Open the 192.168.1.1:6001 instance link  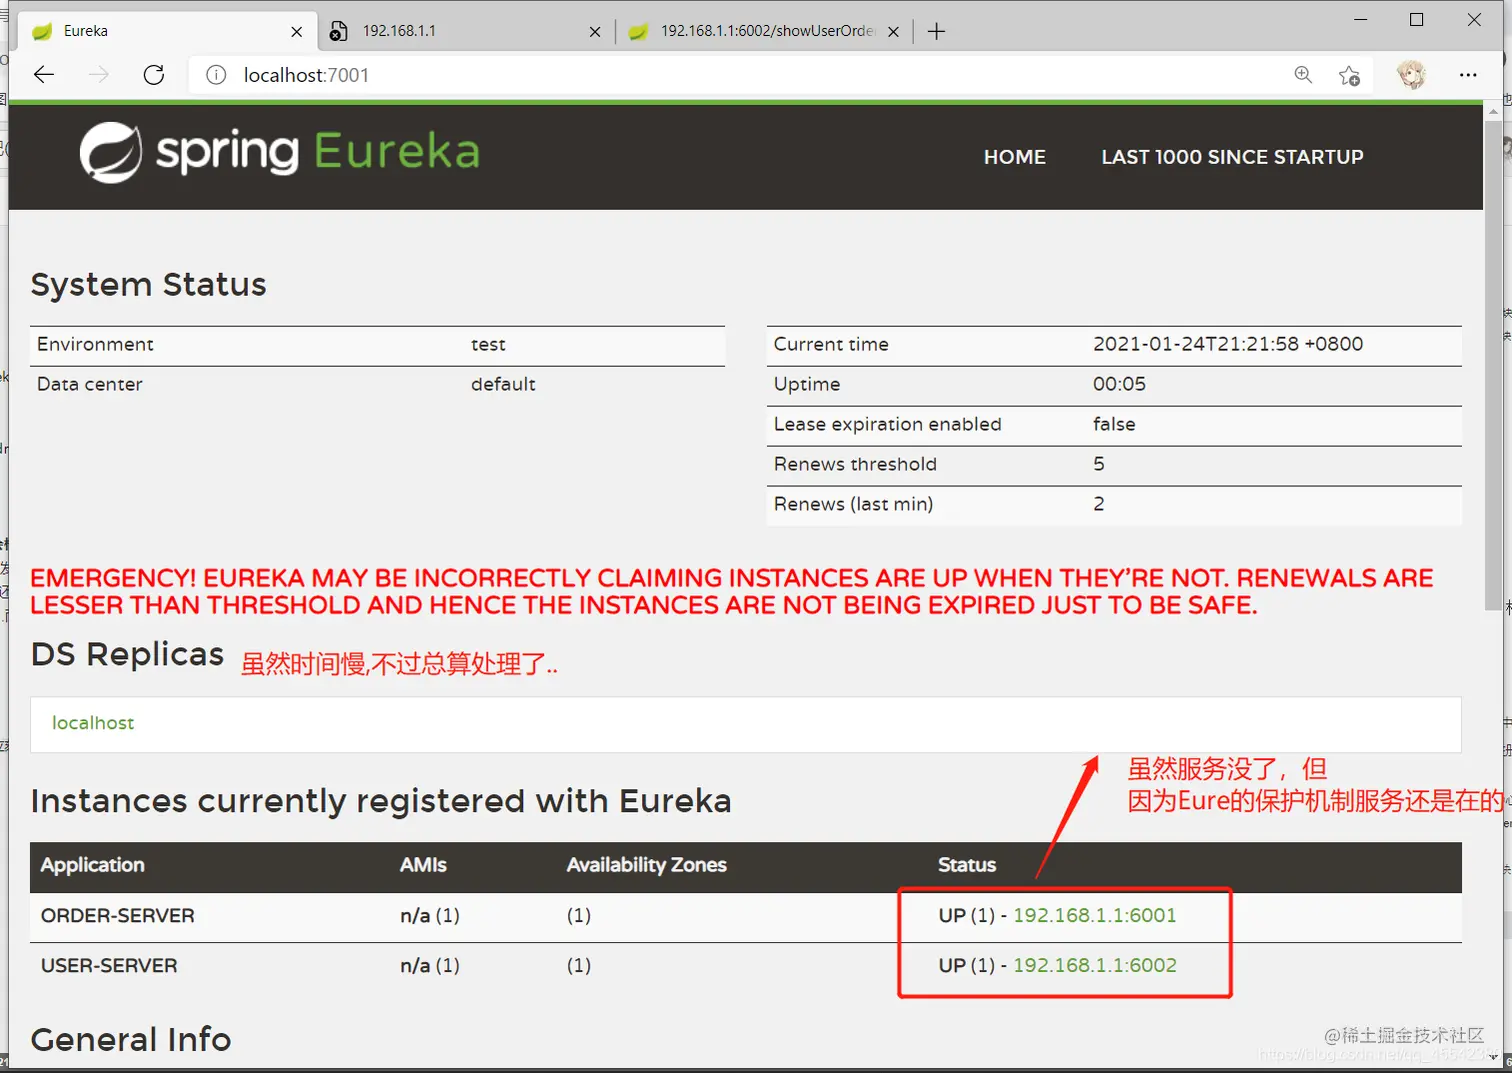click(1095, 915)
